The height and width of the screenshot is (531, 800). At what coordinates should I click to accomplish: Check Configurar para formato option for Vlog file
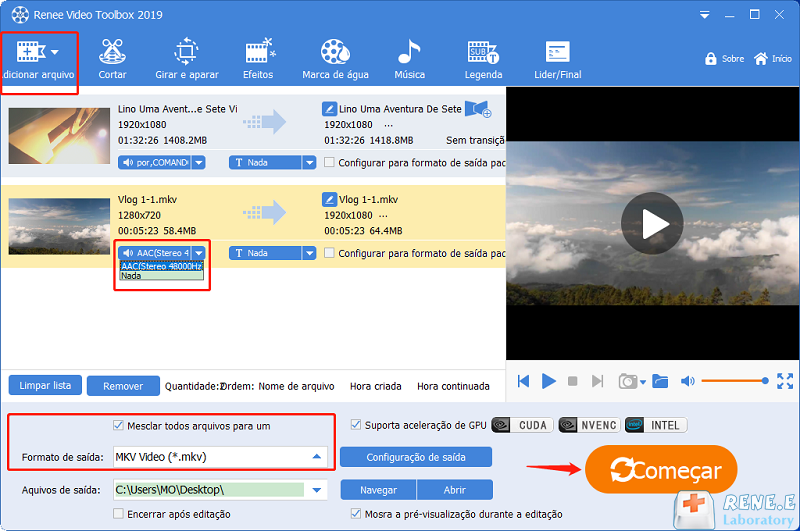329,253
